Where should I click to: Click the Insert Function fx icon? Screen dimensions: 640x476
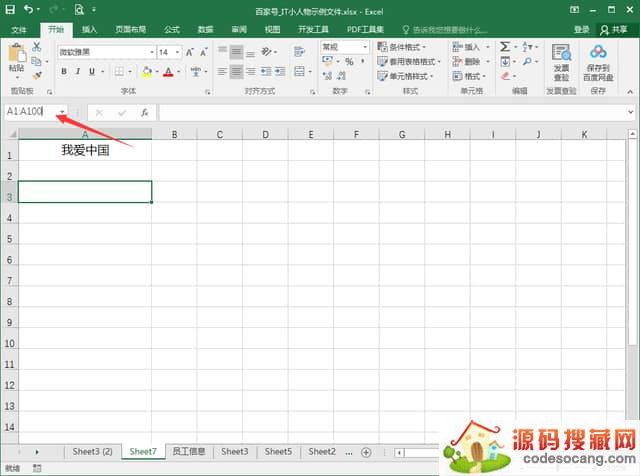coord(144,113)
